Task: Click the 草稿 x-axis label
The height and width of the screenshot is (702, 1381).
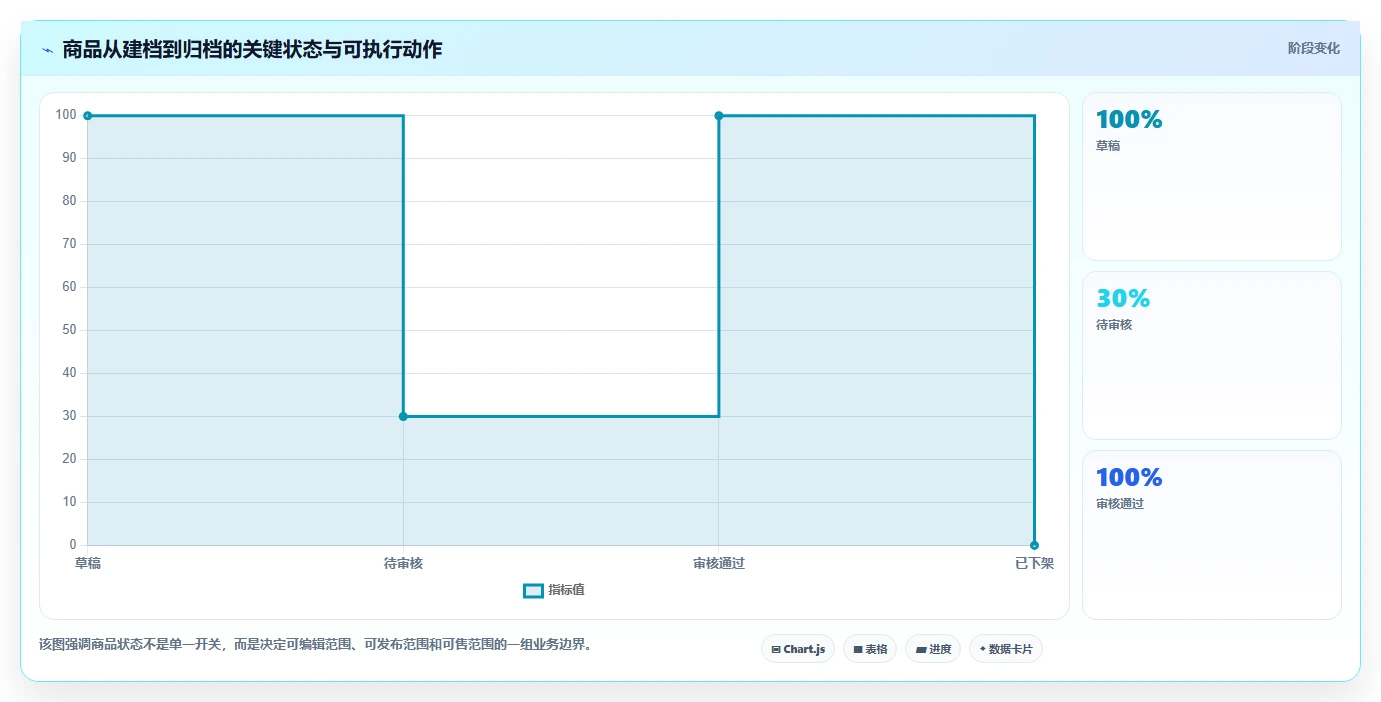Action: point(88,564)
